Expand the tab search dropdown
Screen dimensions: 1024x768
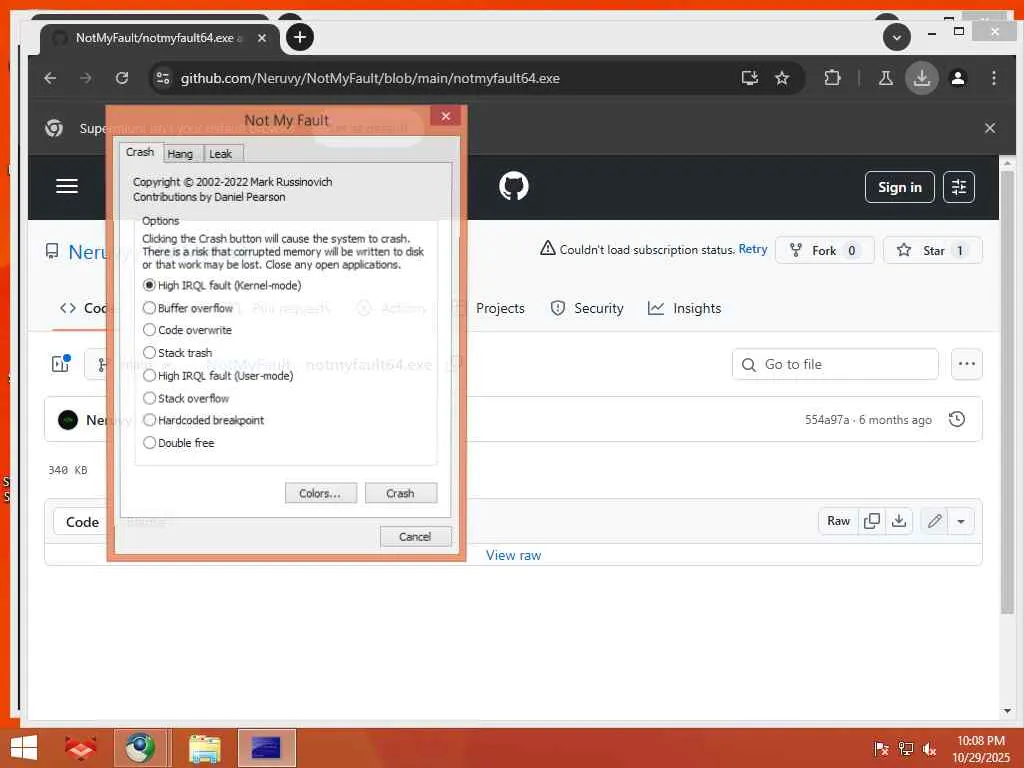tap(897, 37)
